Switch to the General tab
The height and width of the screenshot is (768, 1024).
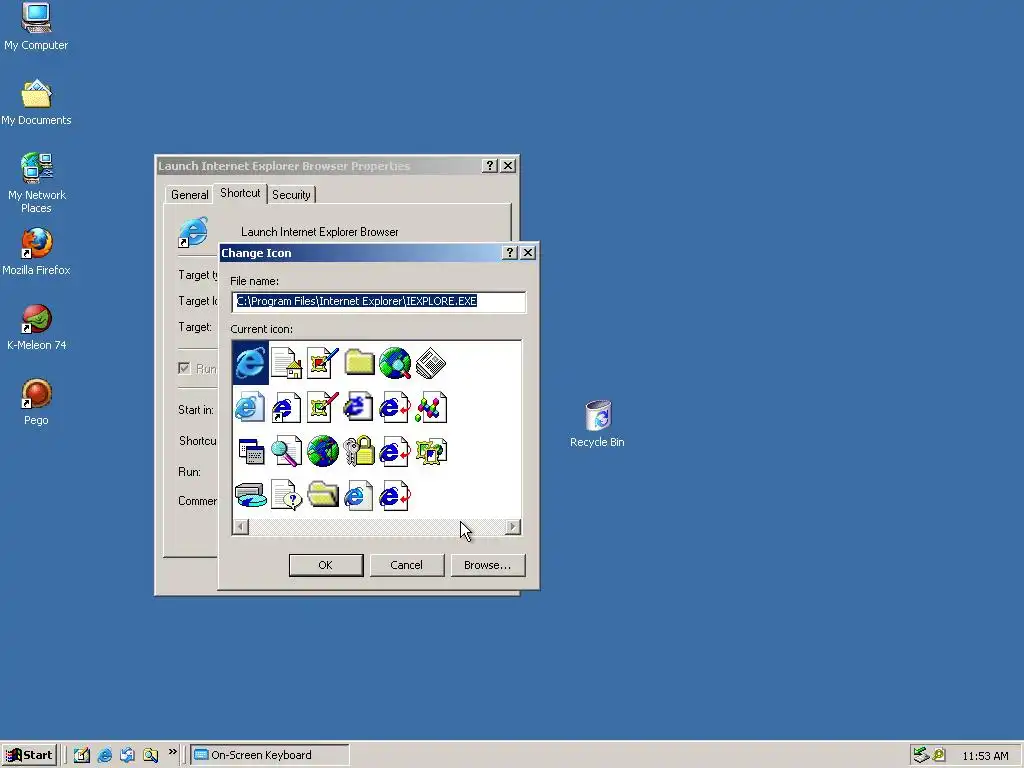coord(189,195)
